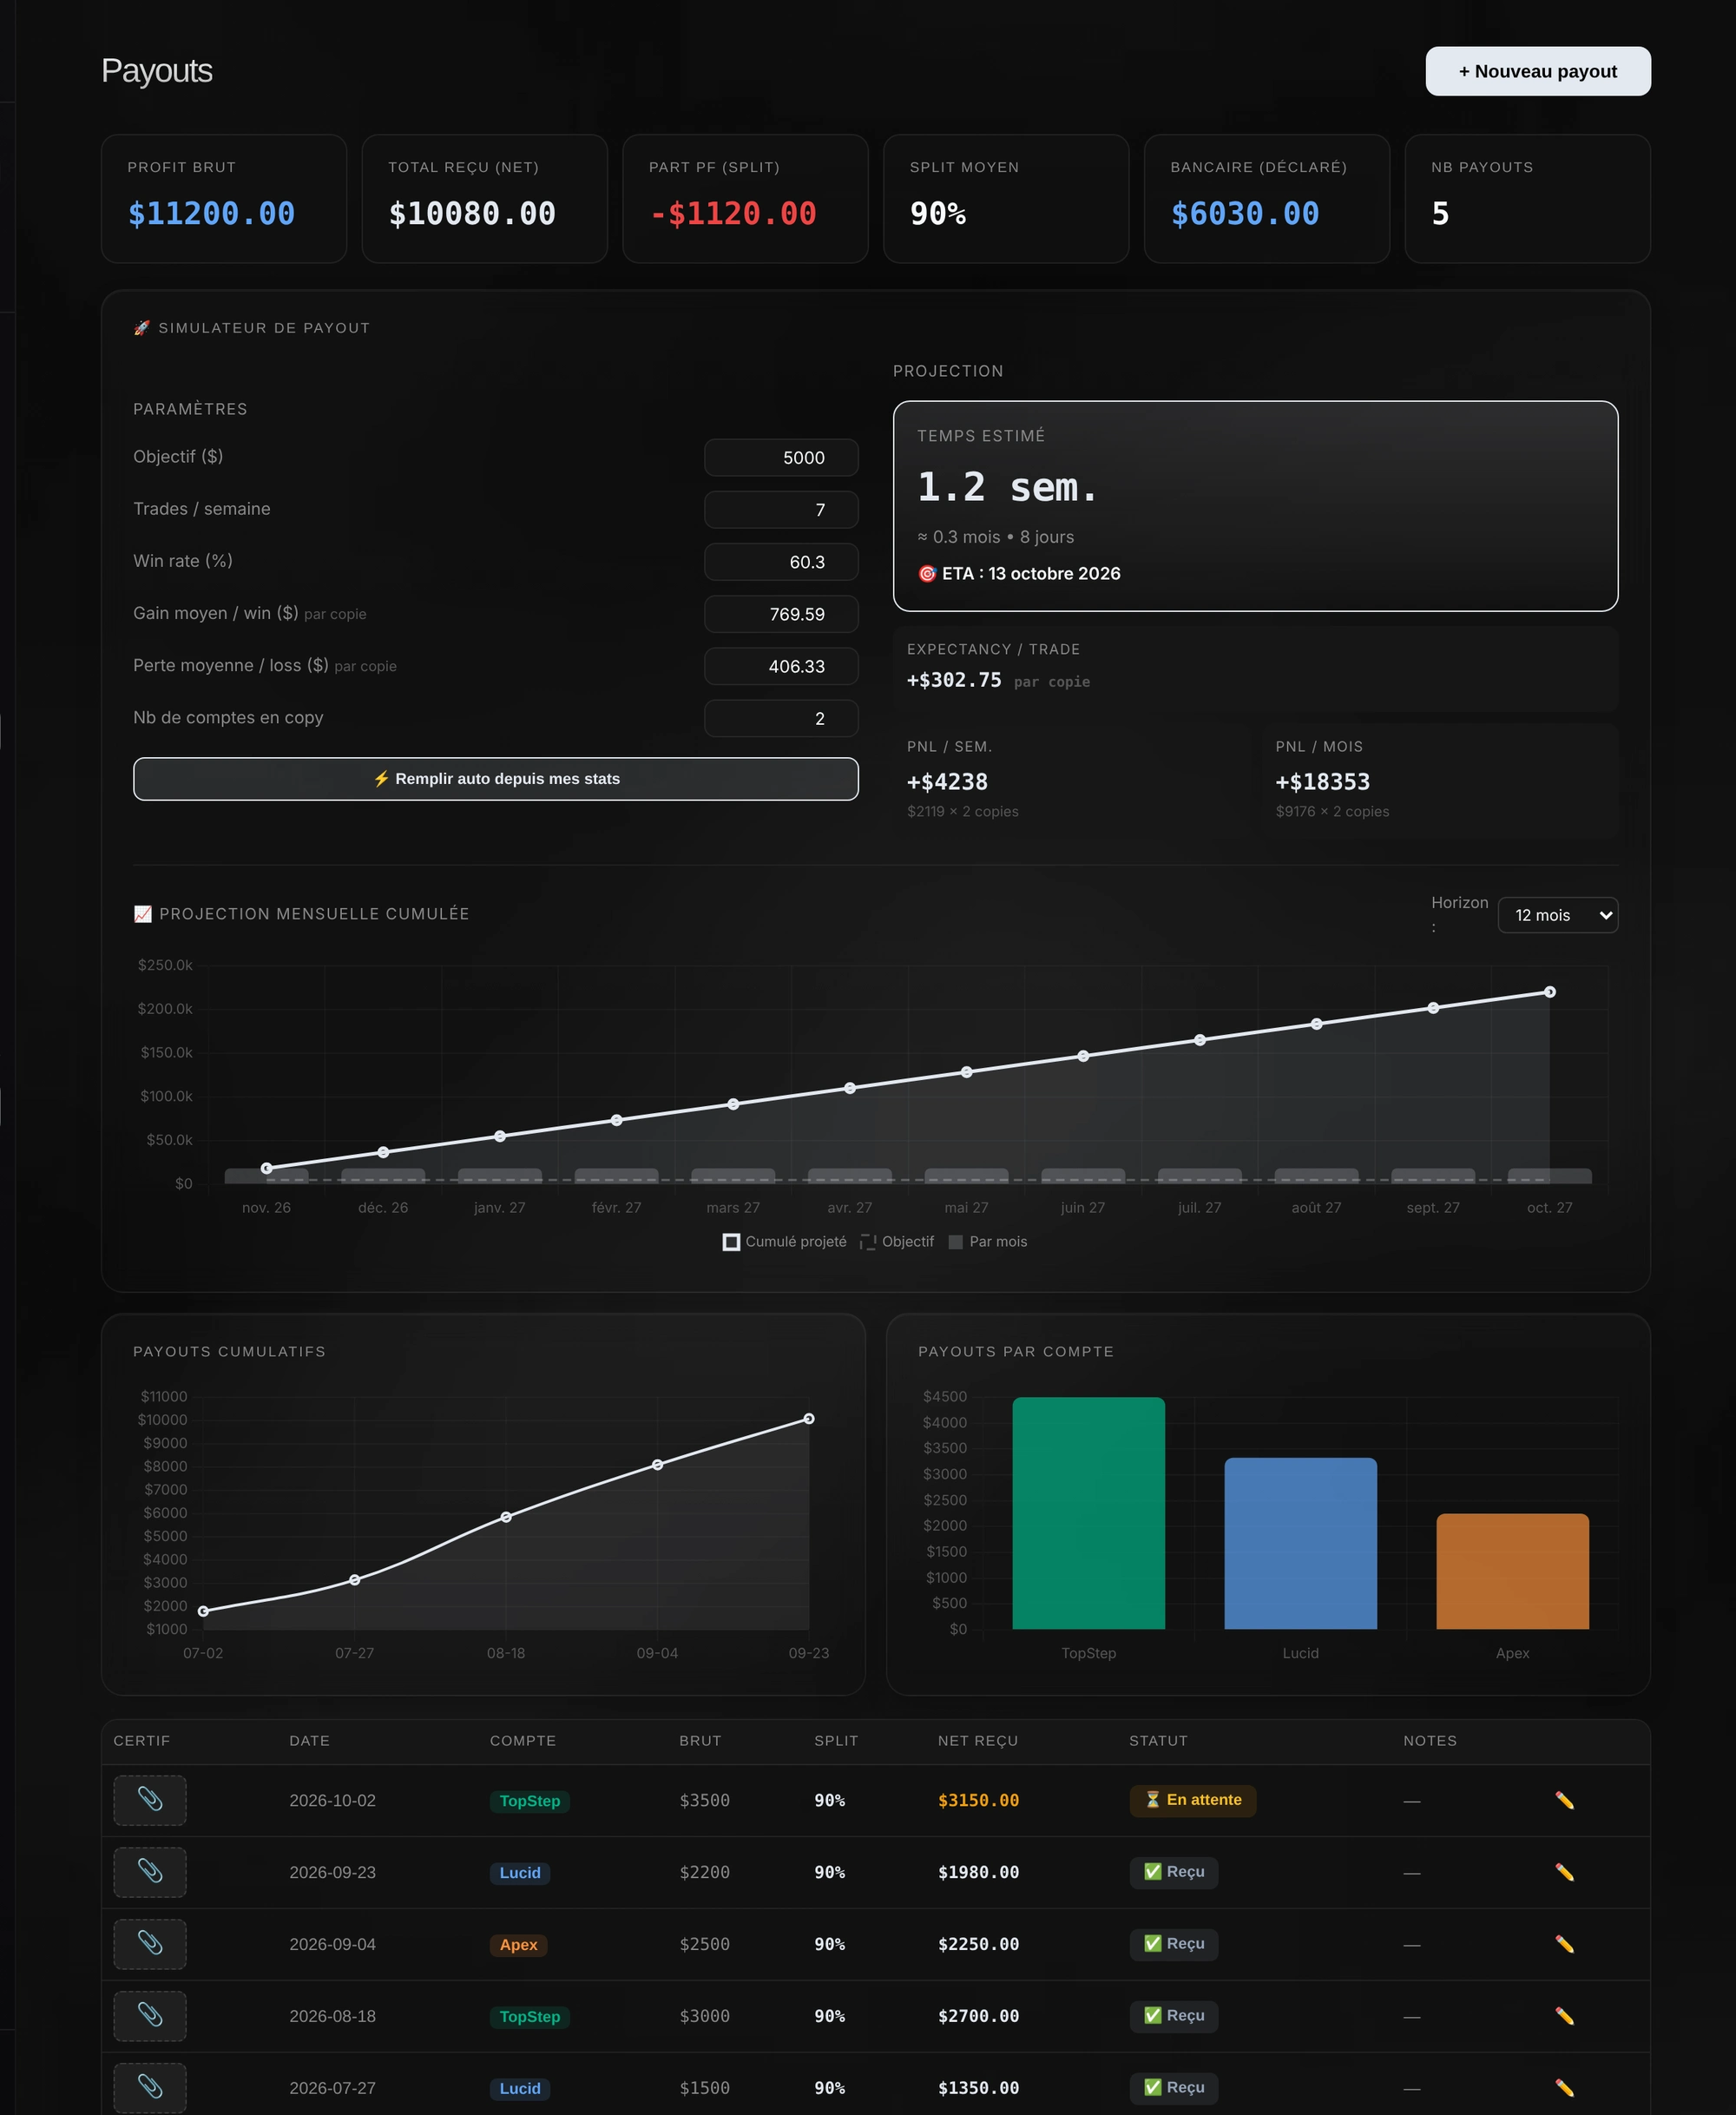
Task: Click the orange Apex bar
Action: [x=1512, y=1571]
